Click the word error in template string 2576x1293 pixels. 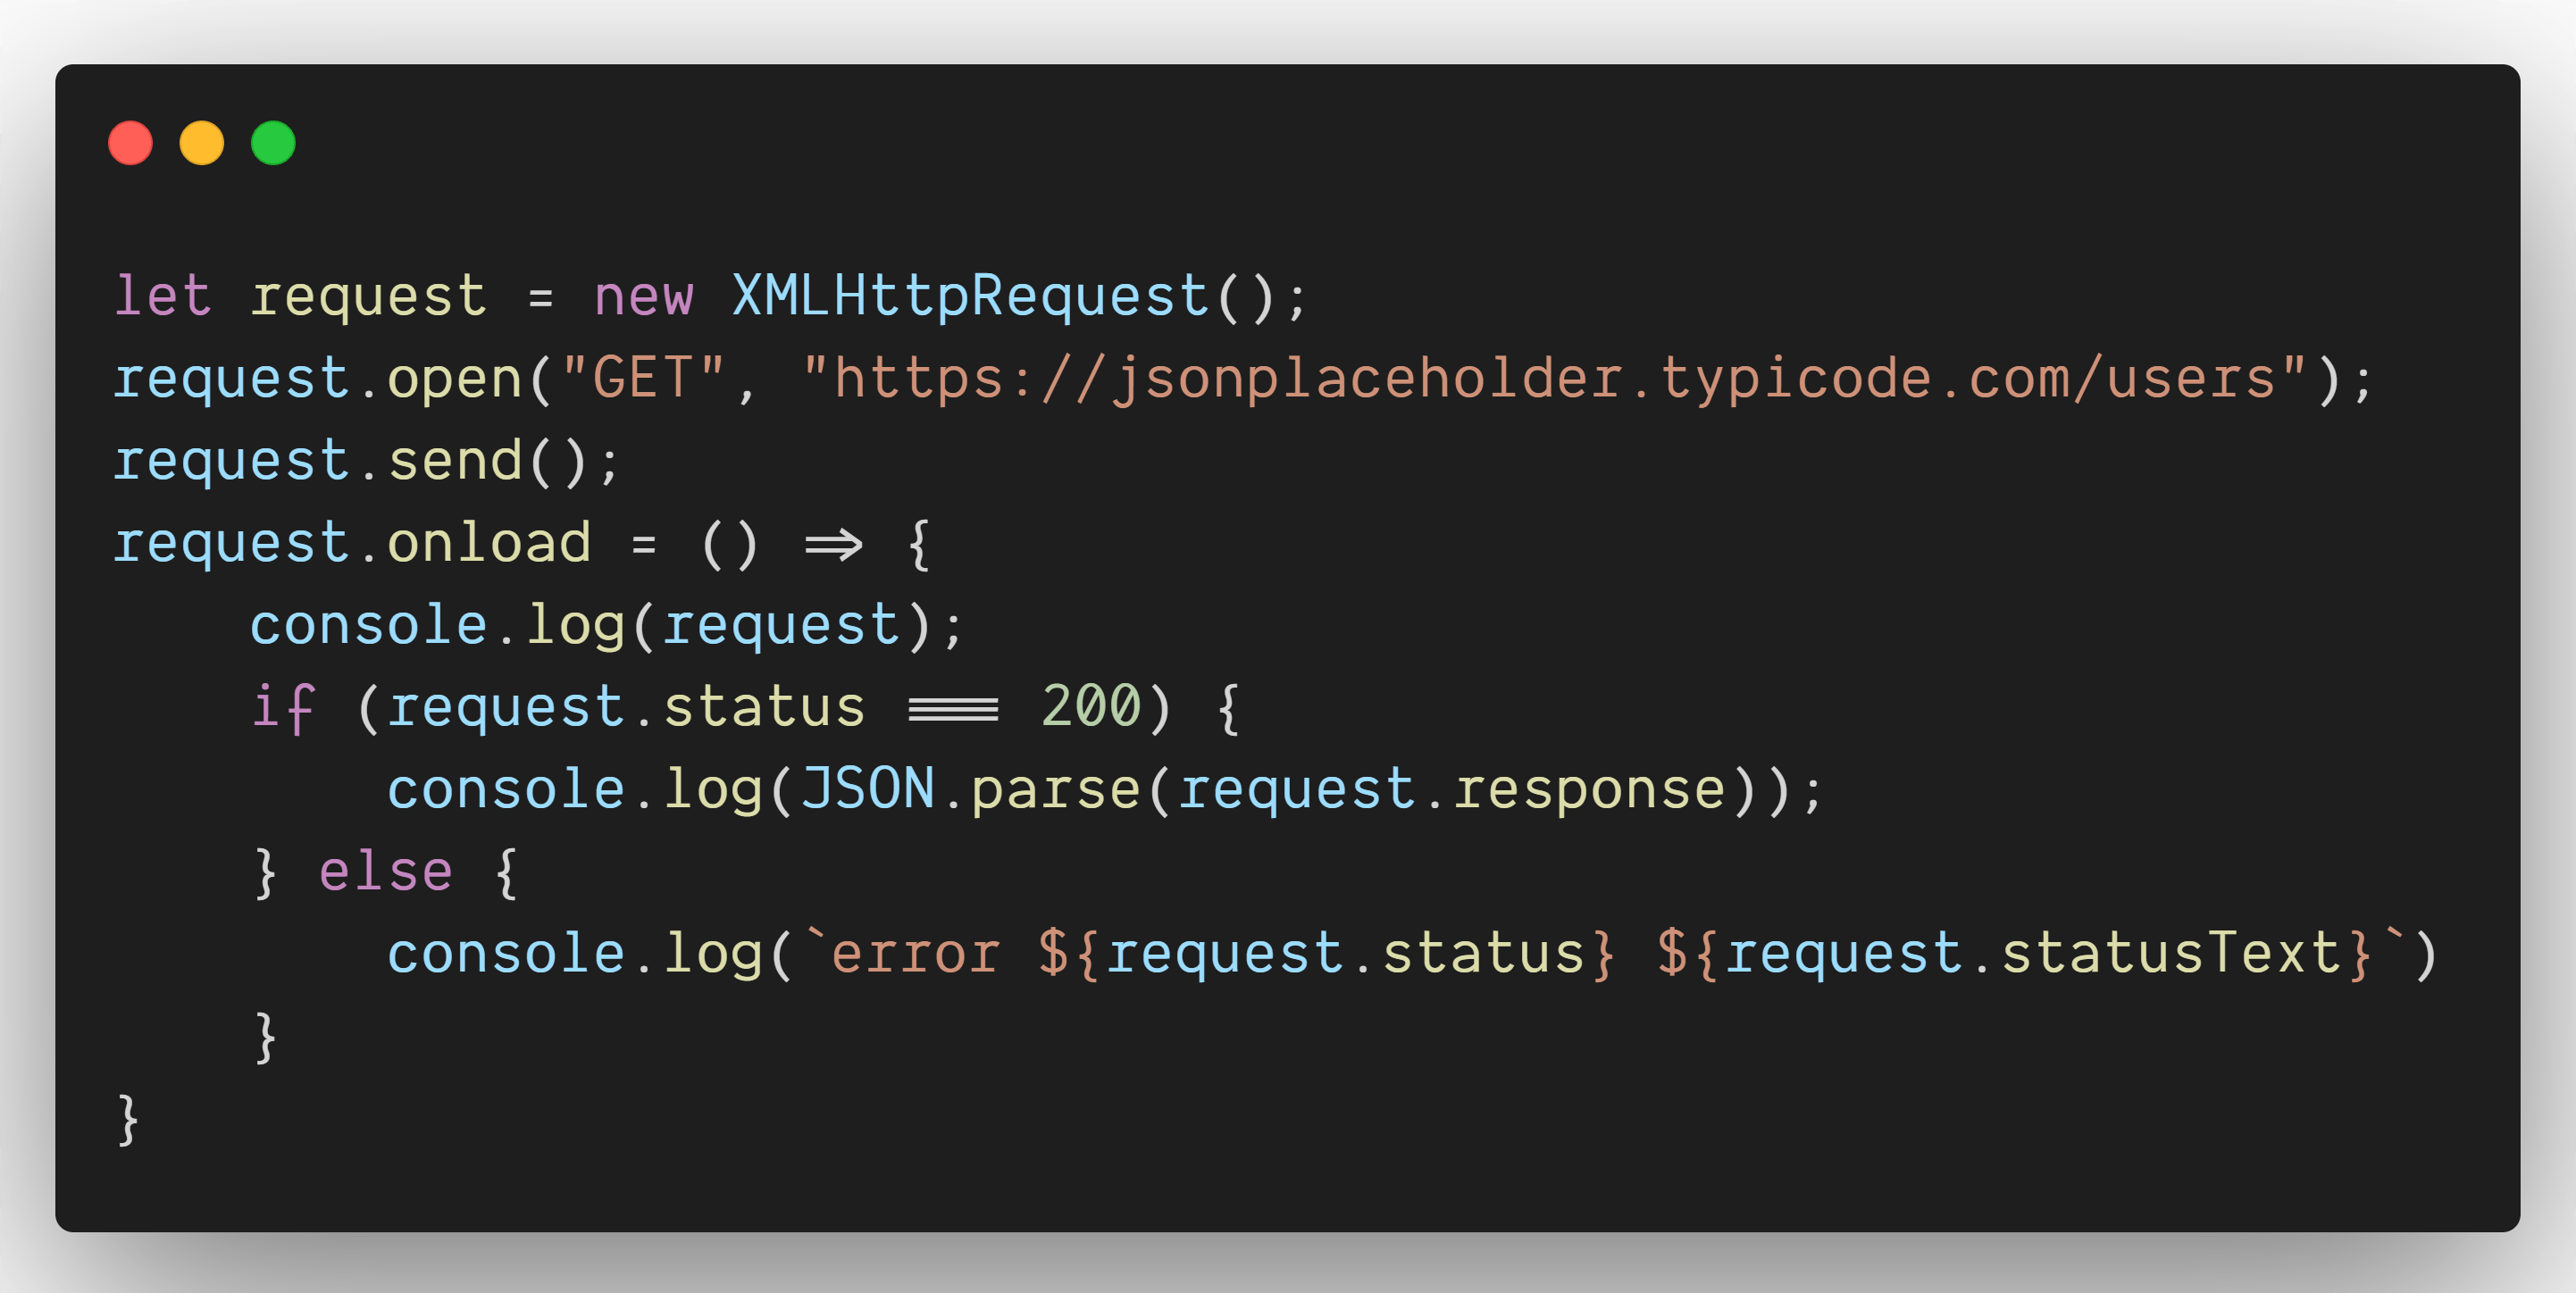915,953
